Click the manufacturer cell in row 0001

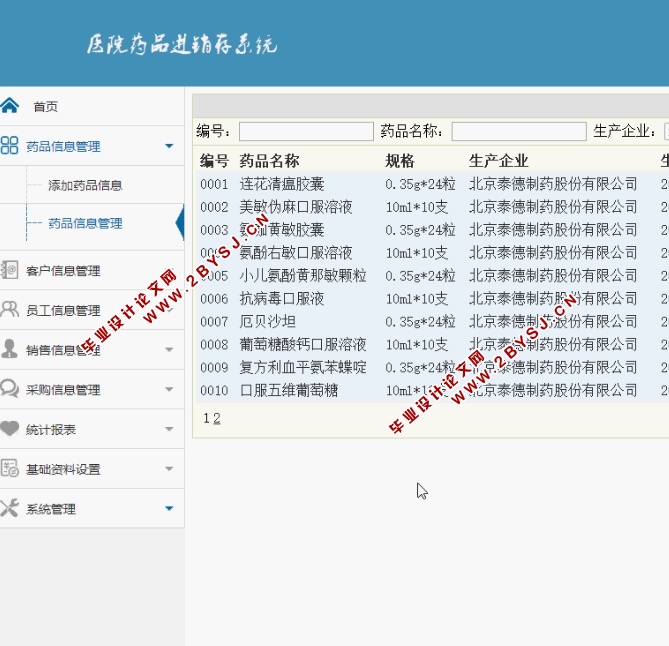553,184
